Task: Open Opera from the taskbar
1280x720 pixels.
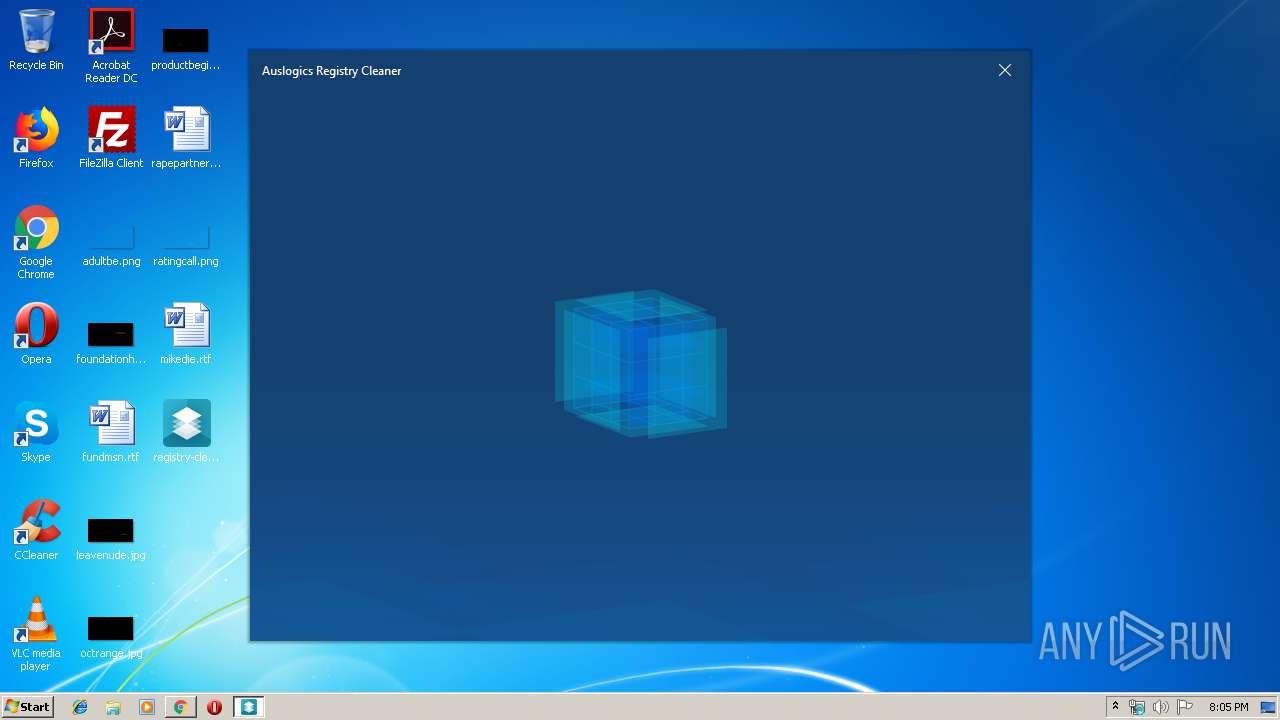Action: 214,707
